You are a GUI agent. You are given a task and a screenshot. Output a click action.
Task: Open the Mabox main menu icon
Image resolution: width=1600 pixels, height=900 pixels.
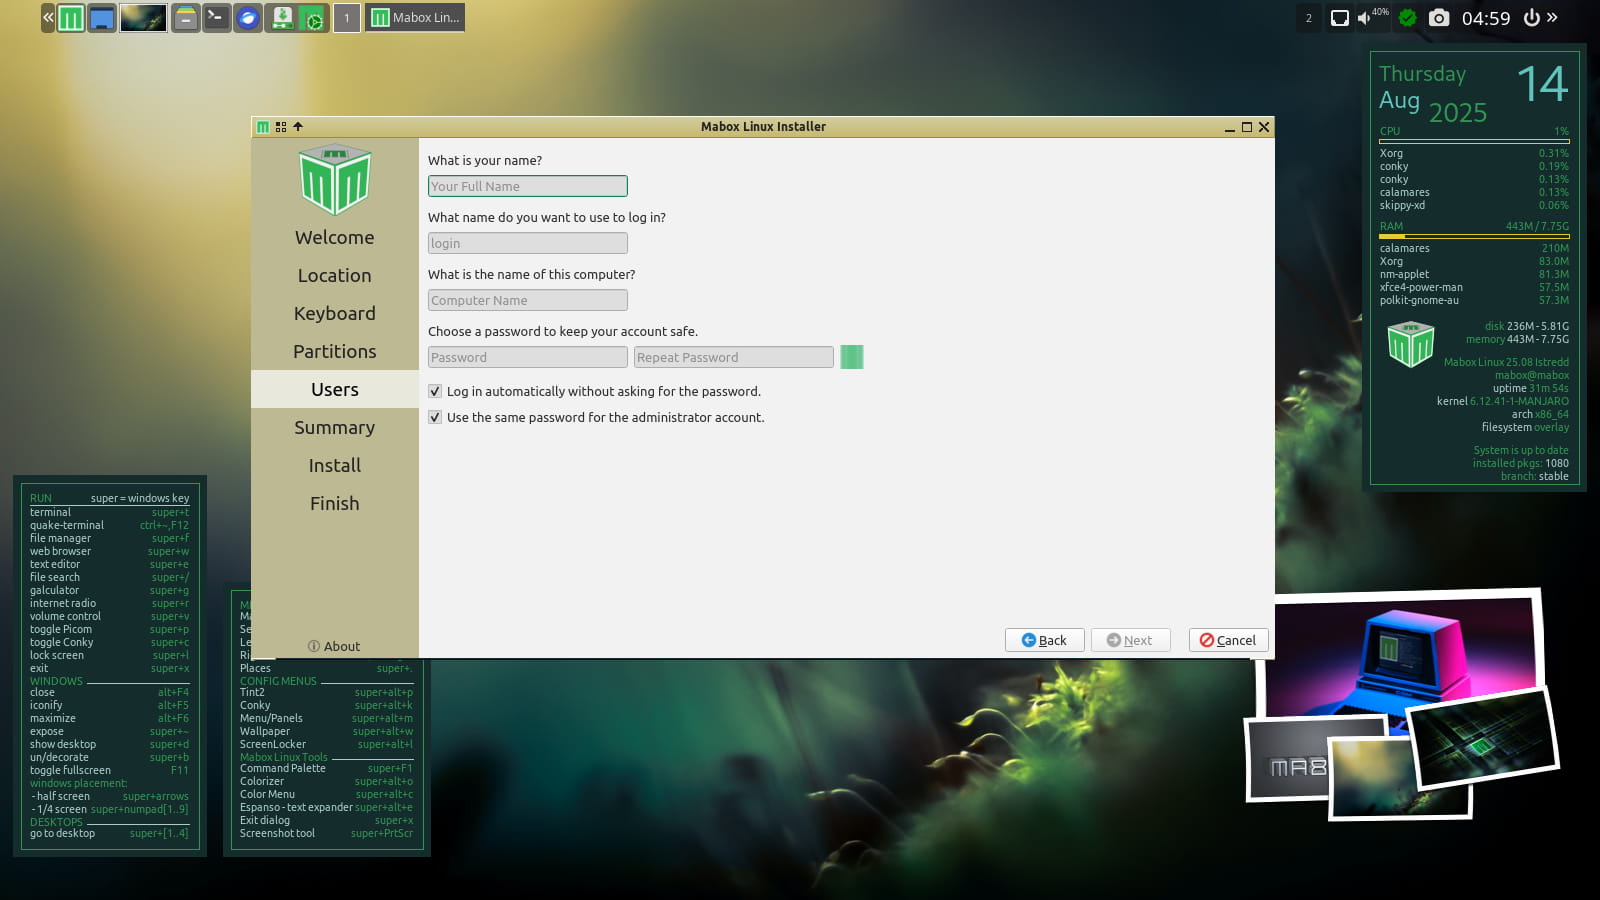71,18
